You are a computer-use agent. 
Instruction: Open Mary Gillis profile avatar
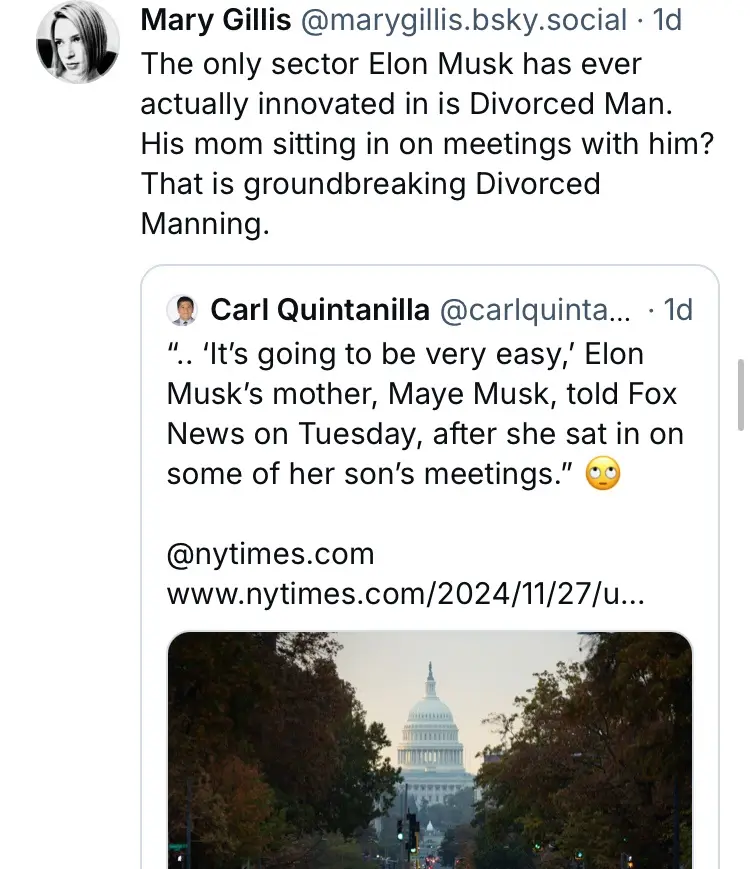78,42
